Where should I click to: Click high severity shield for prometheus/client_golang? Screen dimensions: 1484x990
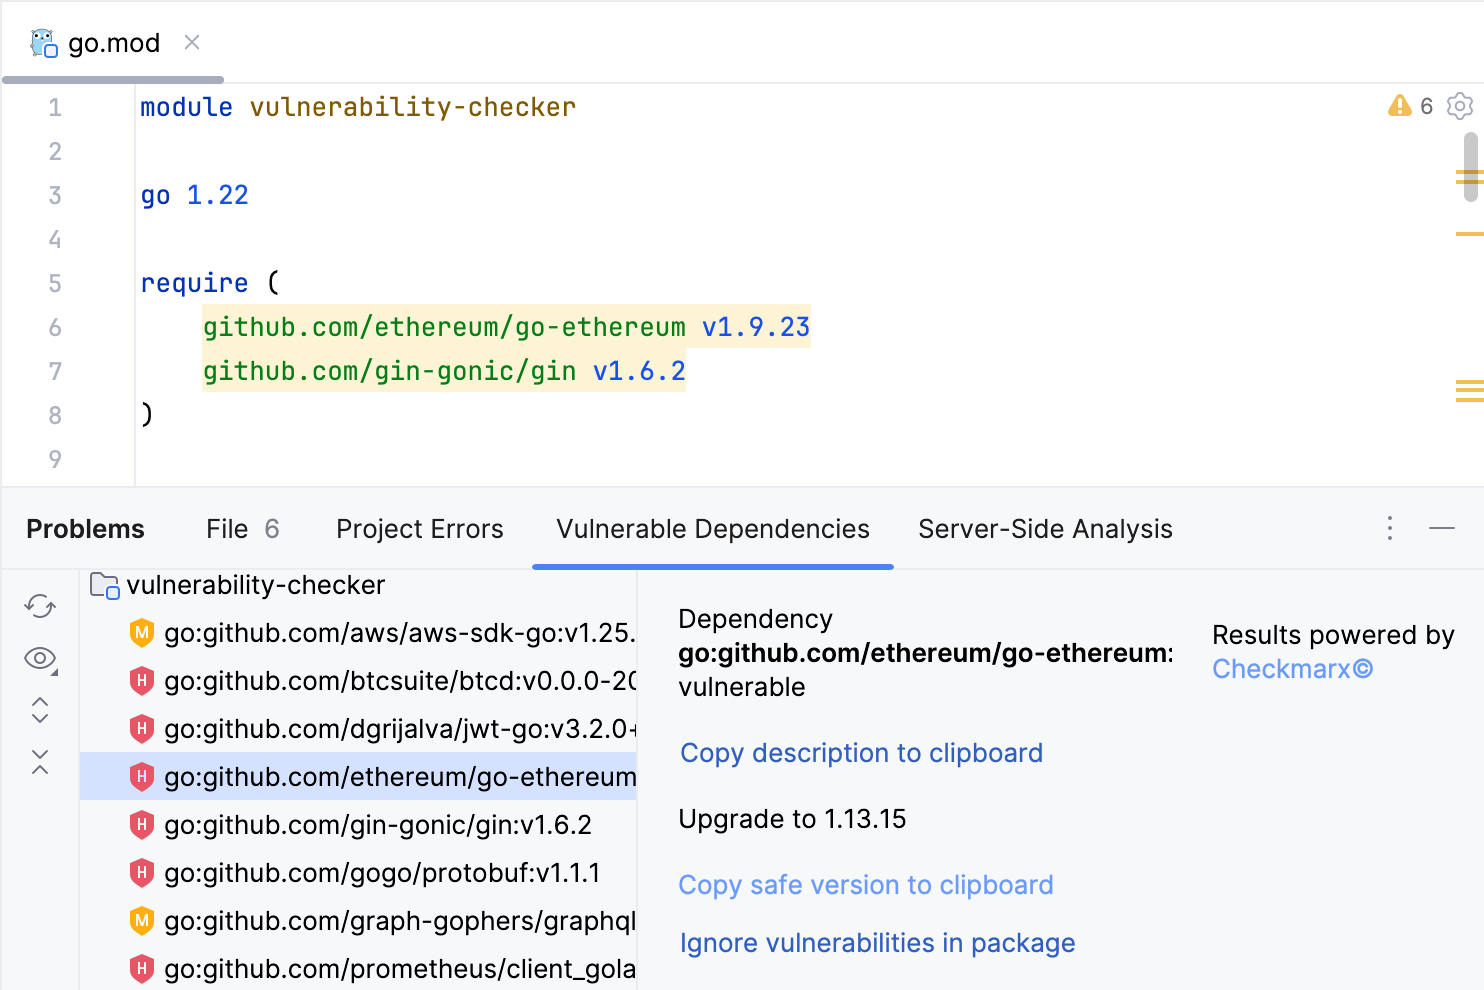[142, 969]
